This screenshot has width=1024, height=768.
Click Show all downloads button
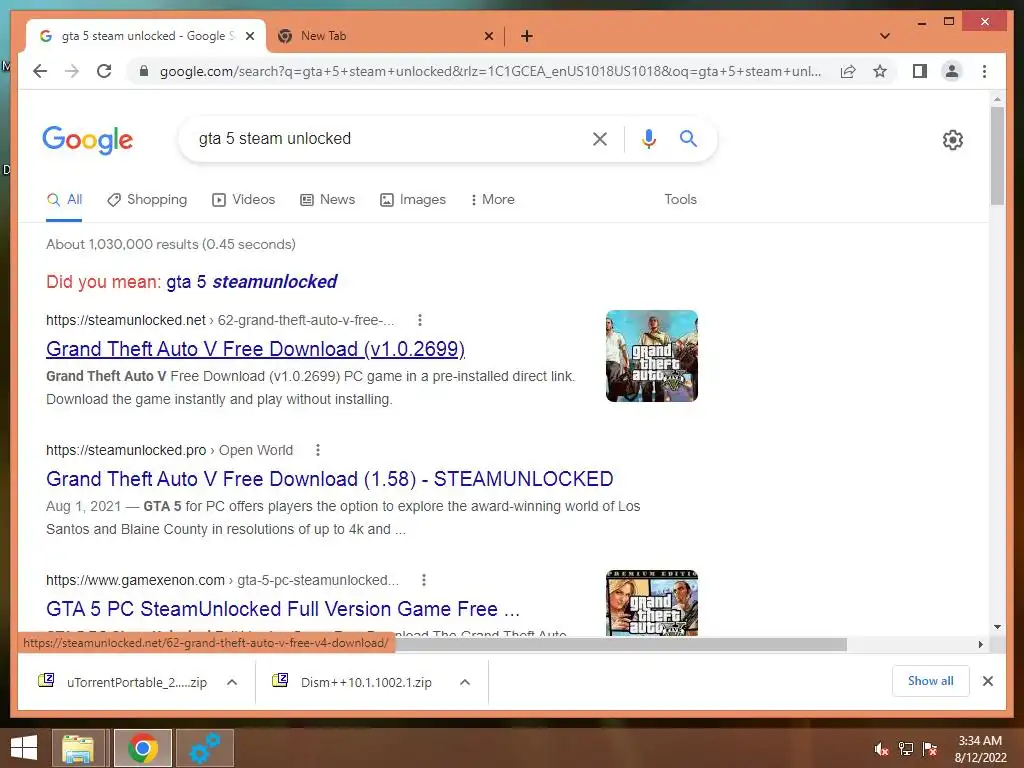(x=931, y=681)
